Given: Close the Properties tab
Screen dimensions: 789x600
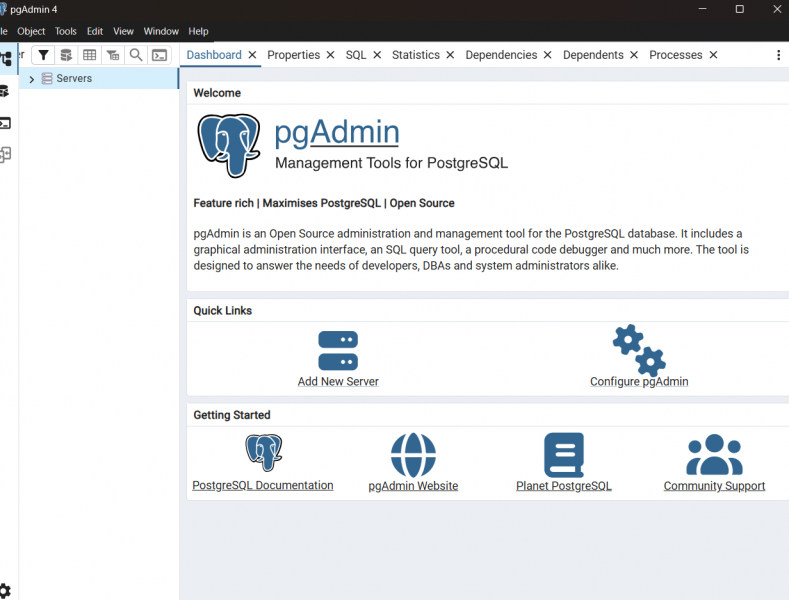Looking at the screenshot, I should (331, 55).
